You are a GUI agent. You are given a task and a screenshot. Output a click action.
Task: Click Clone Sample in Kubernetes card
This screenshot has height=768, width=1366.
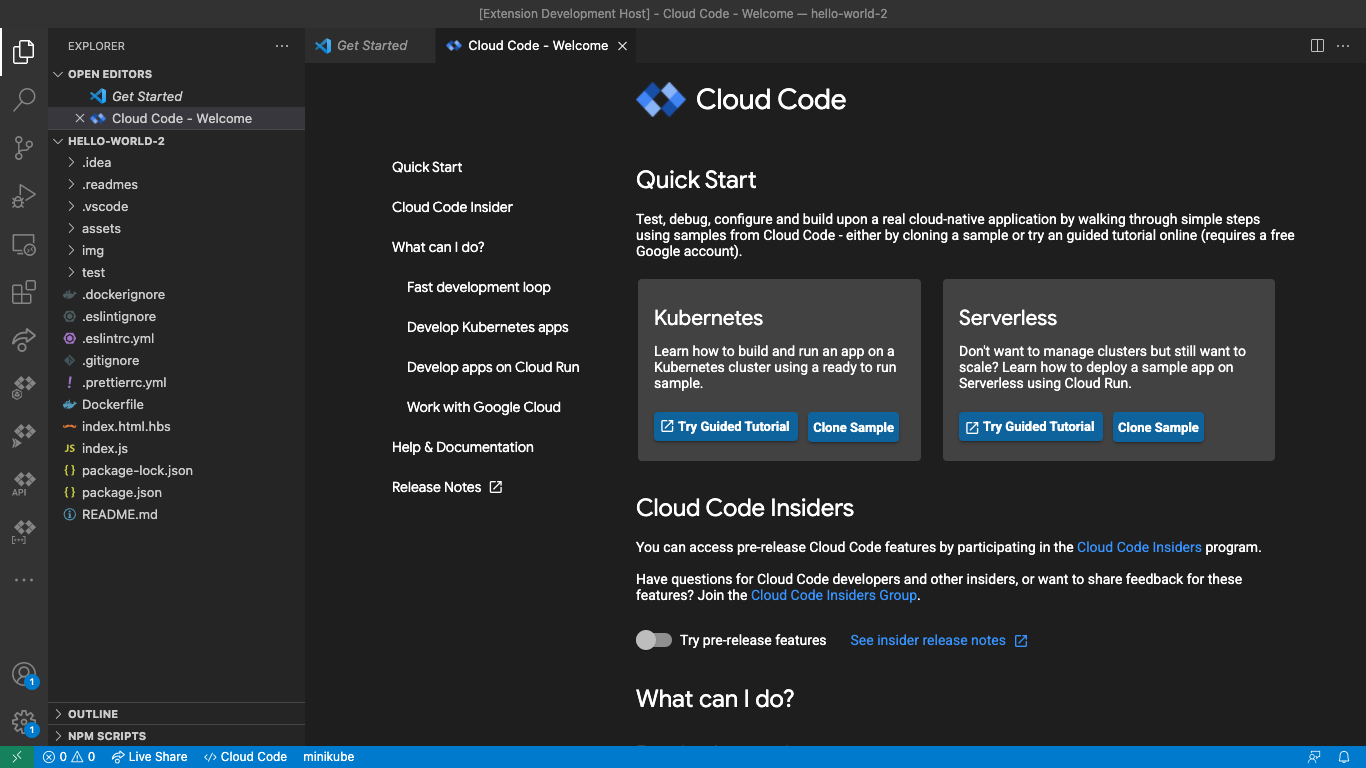(x=854, y=427)
